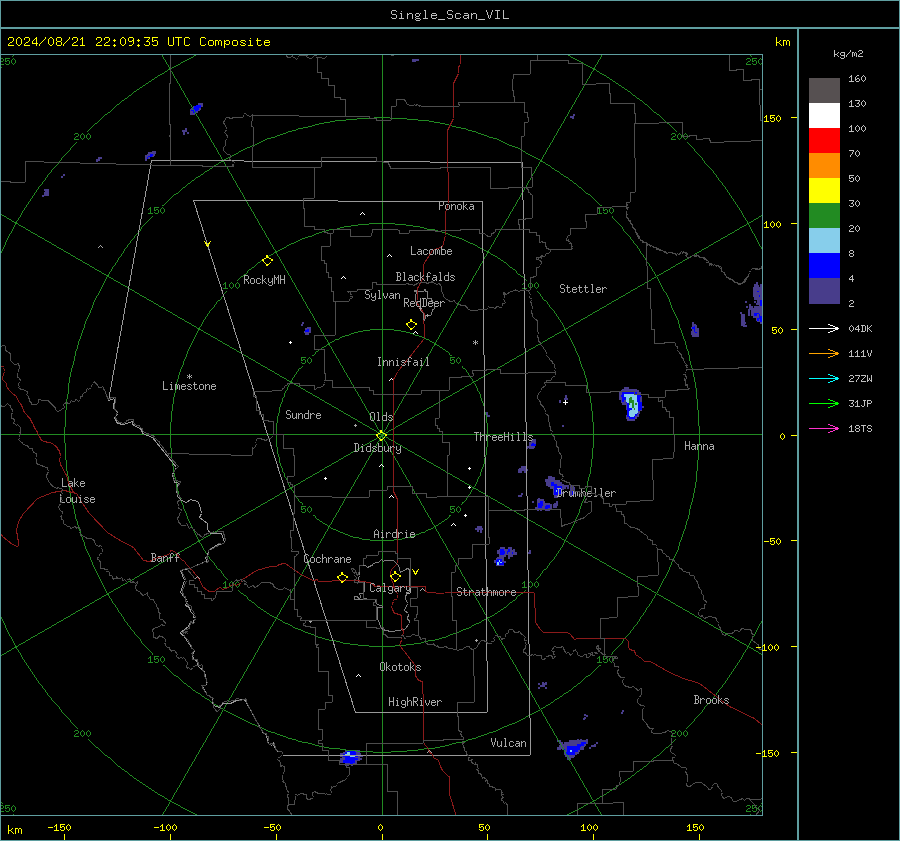Click the green storm cell west of Hanna
The image size is (900, 841).
(x=631, y=404)
